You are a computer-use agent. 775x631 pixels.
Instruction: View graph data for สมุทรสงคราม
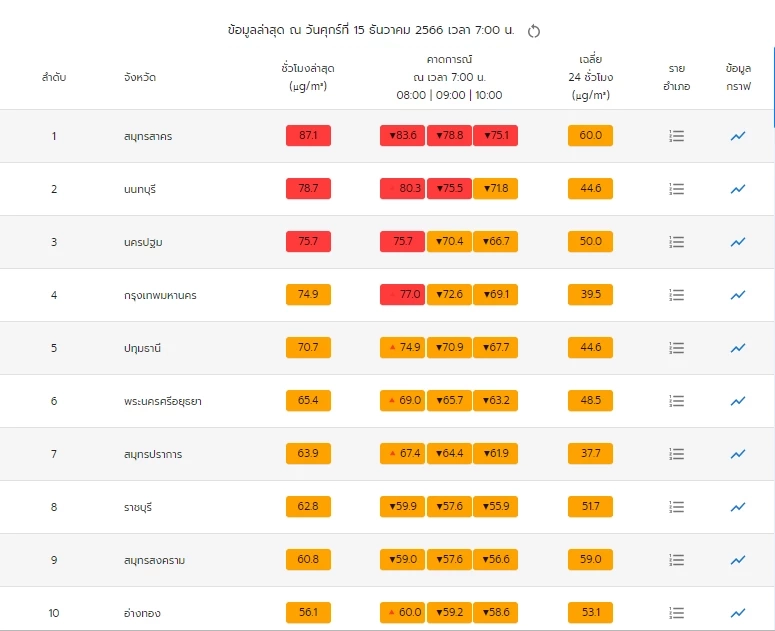tap(738, 560)
